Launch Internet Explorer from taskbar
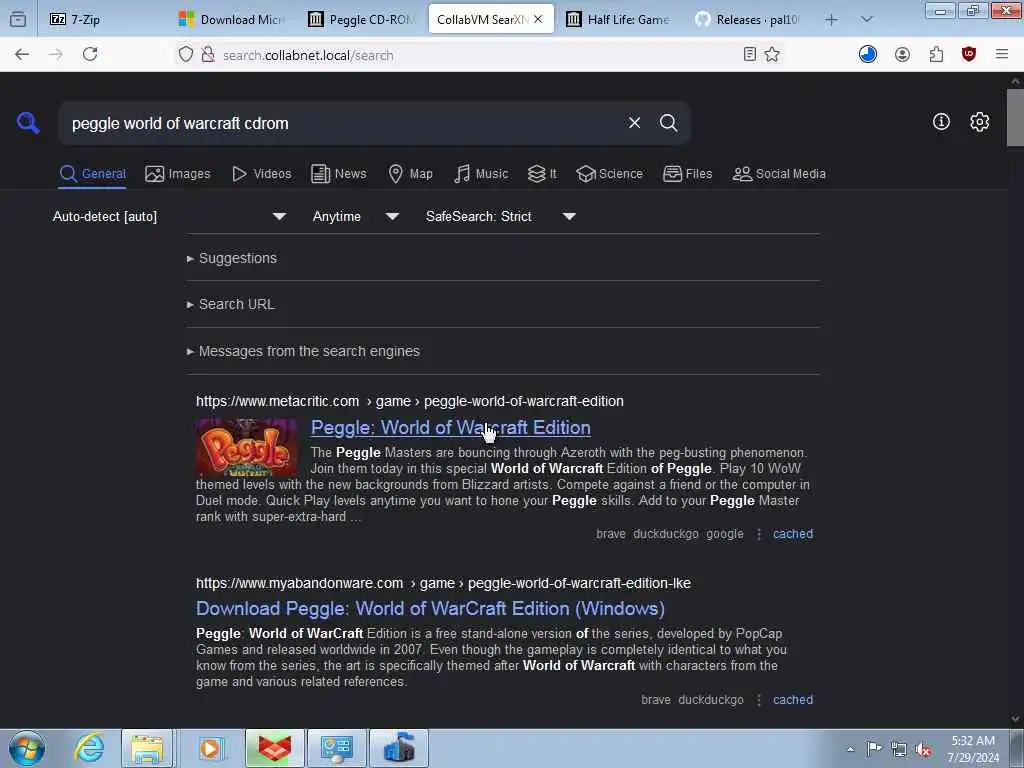 click(89, 748)
